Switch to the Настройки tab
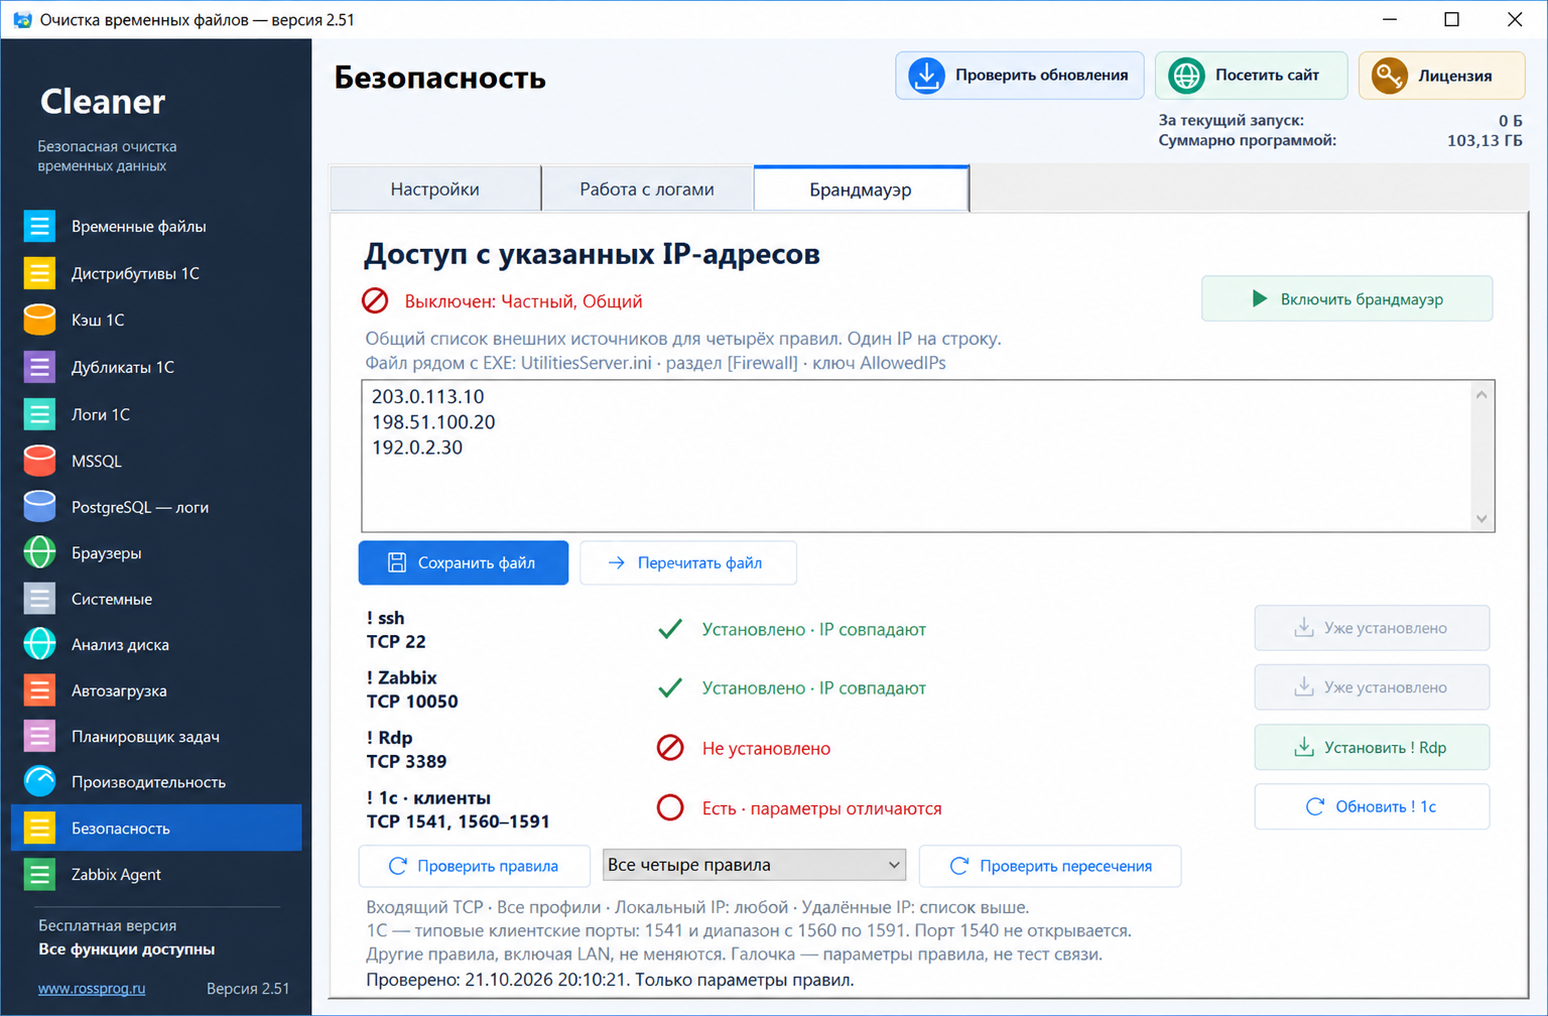The height and width of the screenshot is (1016, 1548). [435, 189]
